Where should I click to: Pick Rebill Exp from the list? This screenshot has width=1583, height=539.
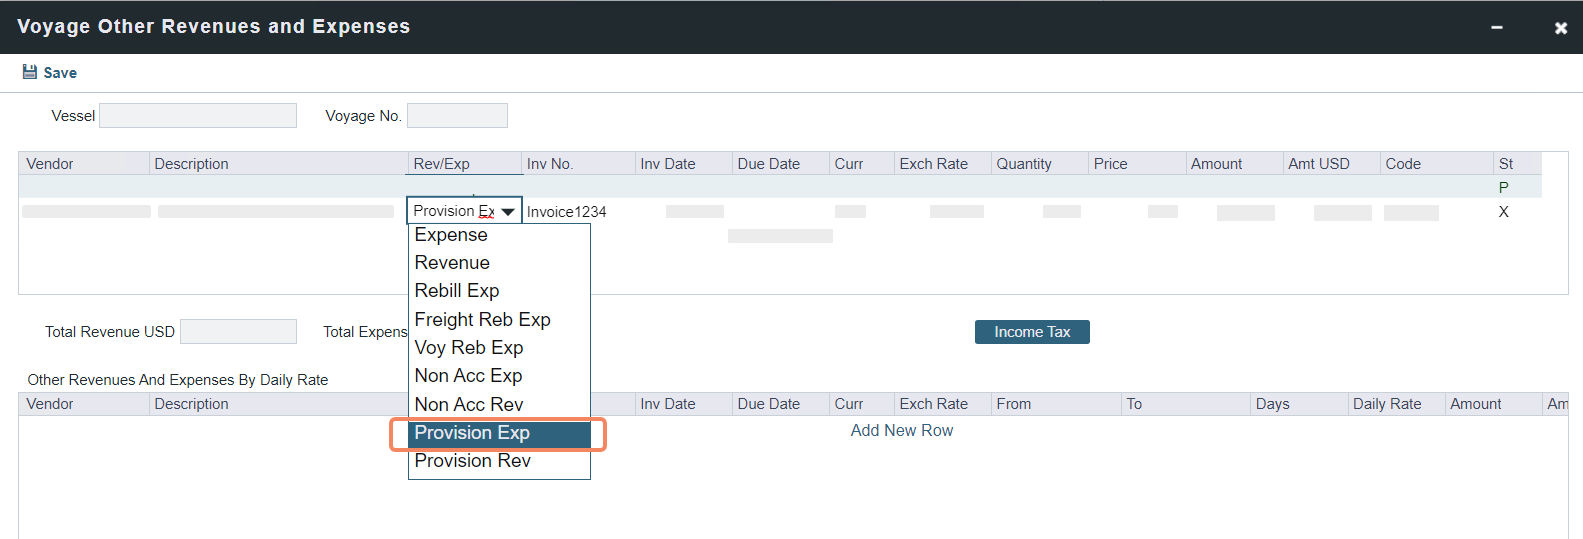457,291
